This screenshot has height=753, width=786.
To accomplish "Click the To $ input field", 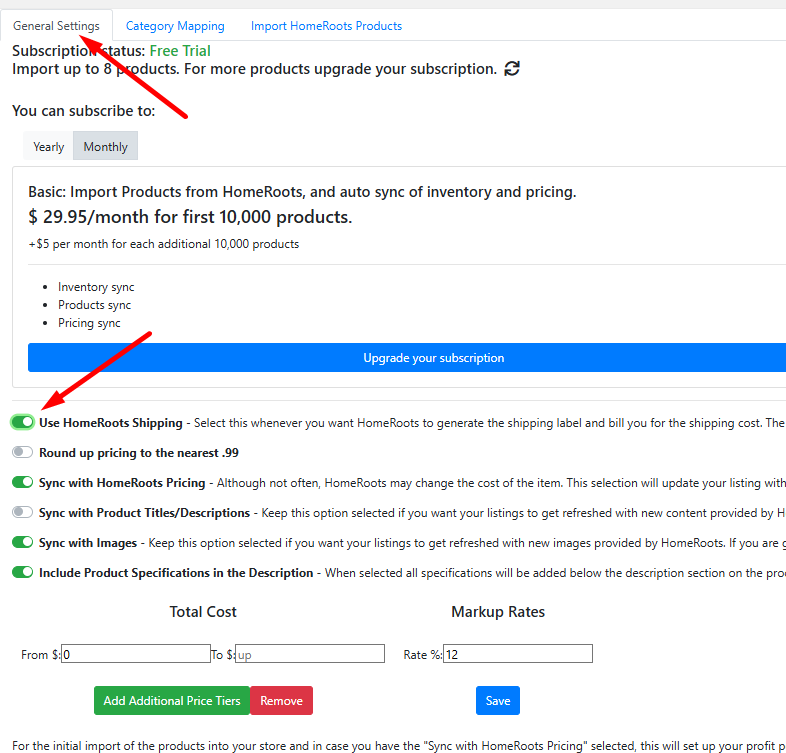I will click(310, 654).
